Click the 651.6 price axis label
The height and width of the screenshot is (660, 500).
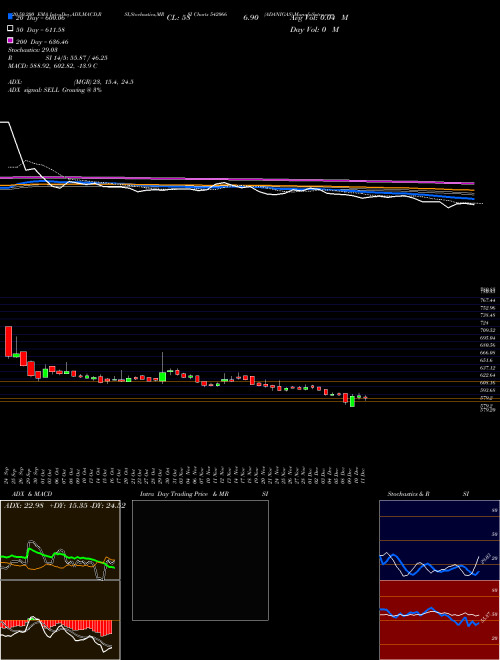[x=487, y=360]
